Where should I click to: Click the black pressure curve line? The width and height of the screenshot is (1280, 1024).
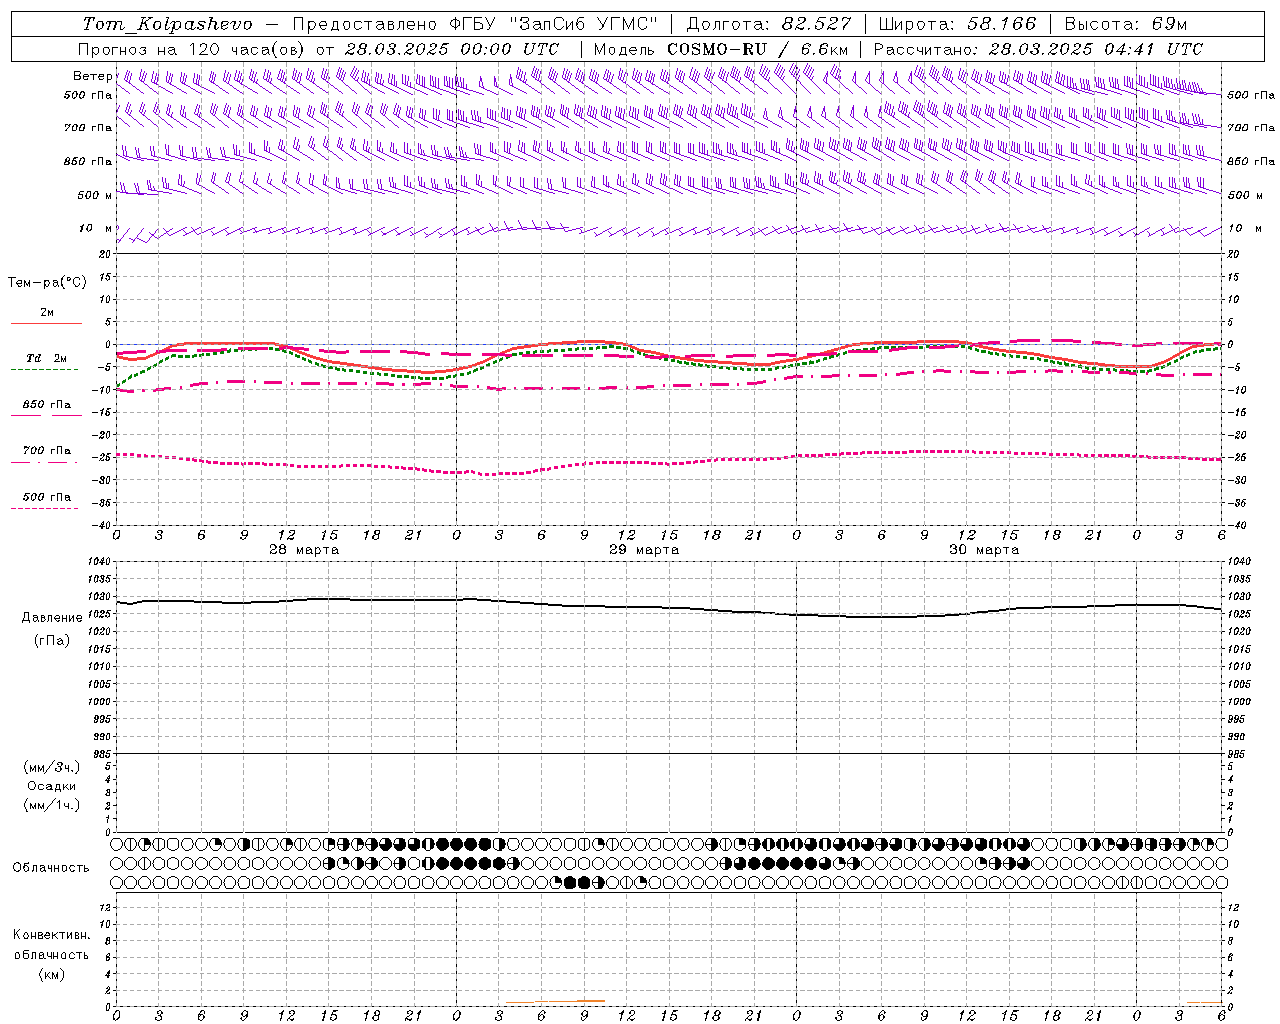coord(668,608)
